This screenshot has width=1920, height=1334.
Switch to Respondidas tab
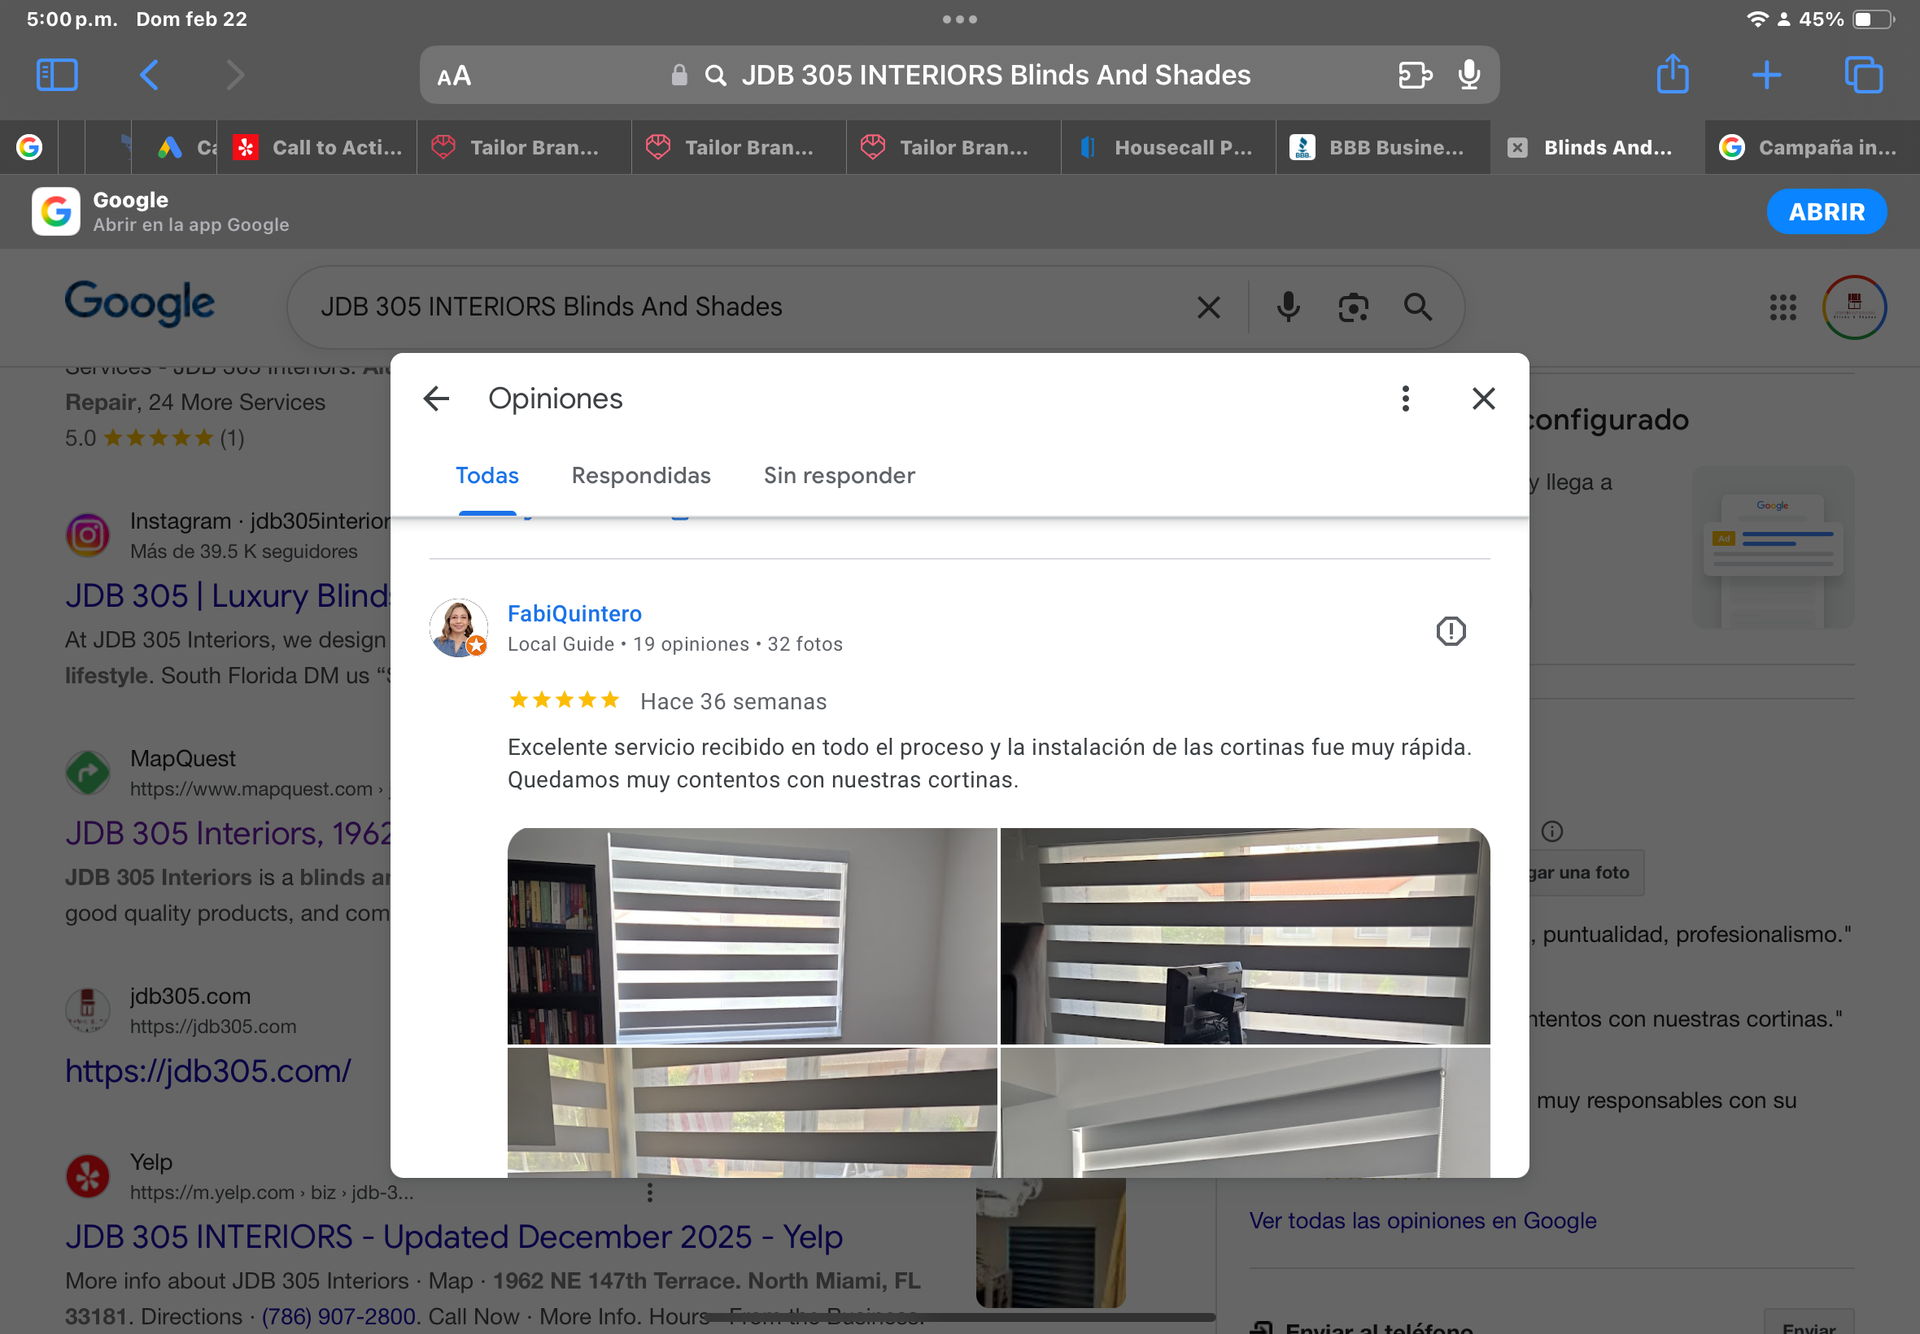click(x=641, y=476)
